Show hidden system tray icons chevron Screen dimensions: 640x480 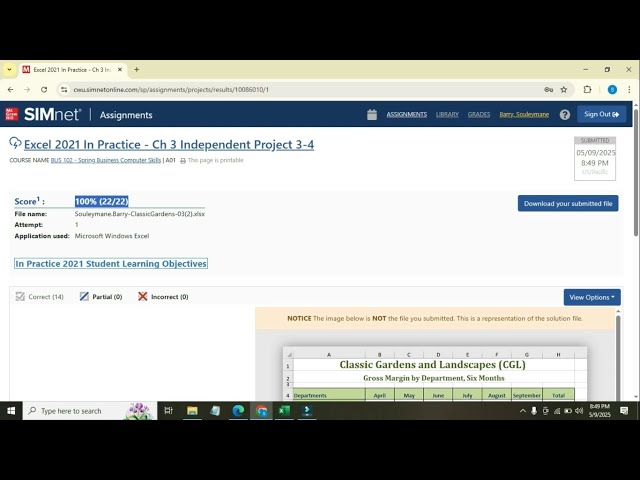click(523, 411)
